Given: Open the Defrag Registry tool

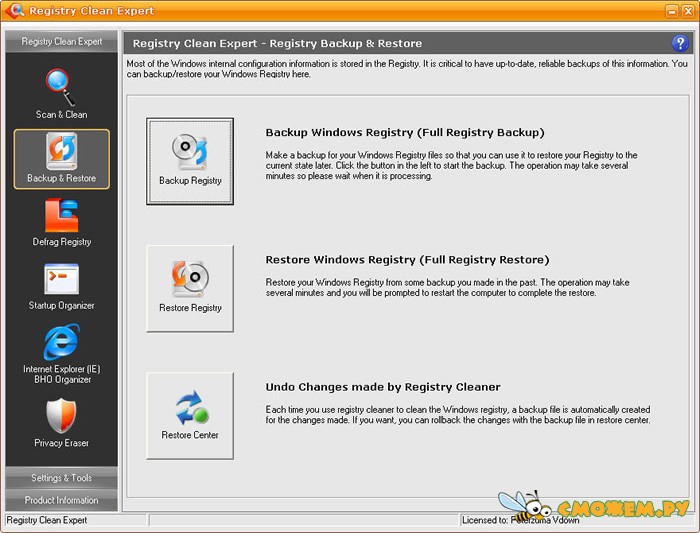Looking at the screenshot, I should click(x=62, y=223).
